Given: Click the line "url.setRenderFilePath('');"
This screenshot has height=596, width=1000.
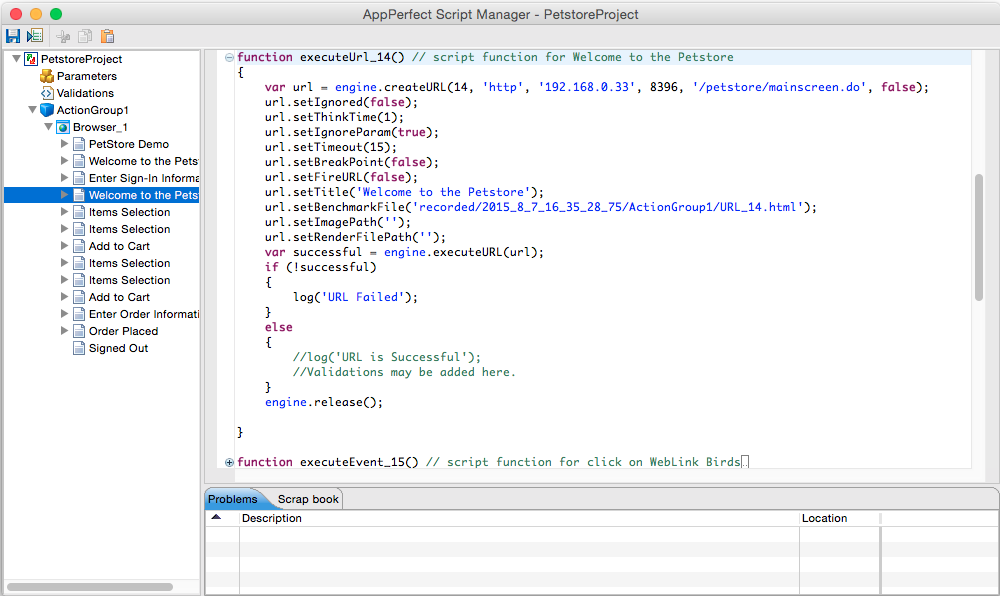Looking at the screenshot, I should pyautogui.click(x=355, y=237).
